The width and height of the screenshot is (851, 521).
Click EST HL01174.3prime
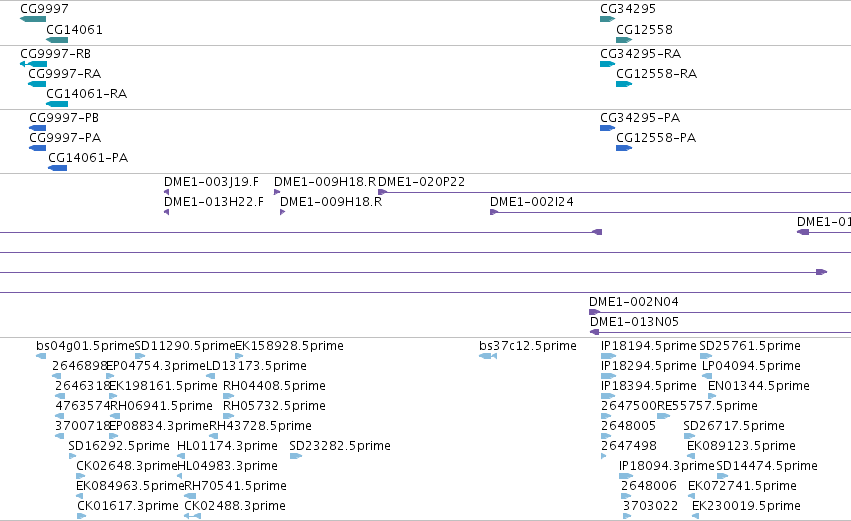click(227, 446)
